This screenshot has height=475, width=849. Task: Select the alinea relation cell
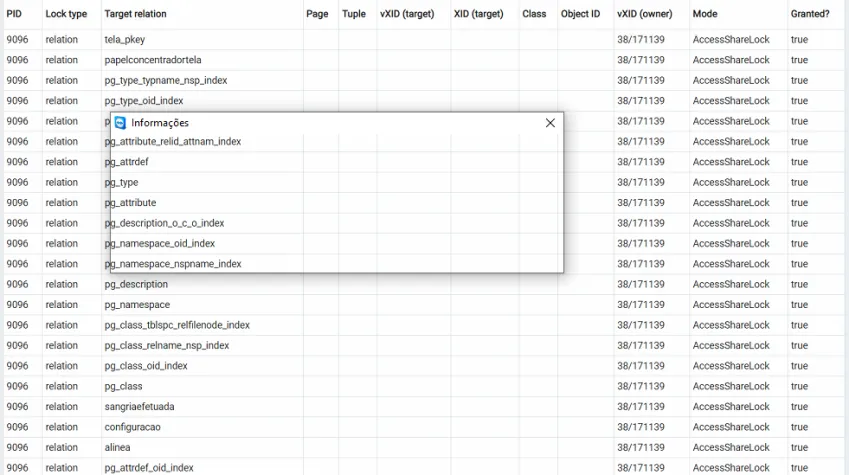click(x=202, y=447)
